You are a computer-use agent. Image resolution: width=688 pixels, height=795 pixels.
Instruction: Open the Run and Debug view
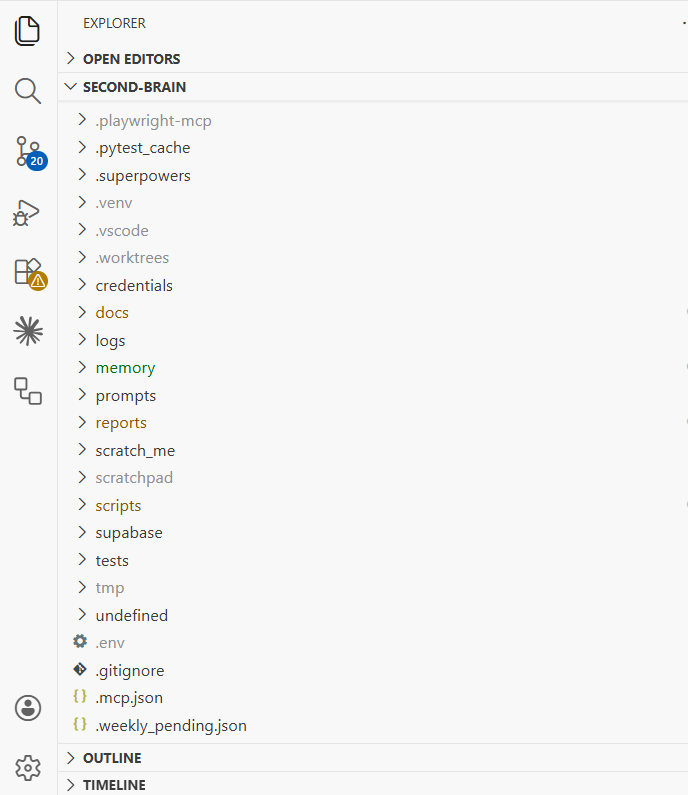26,213
